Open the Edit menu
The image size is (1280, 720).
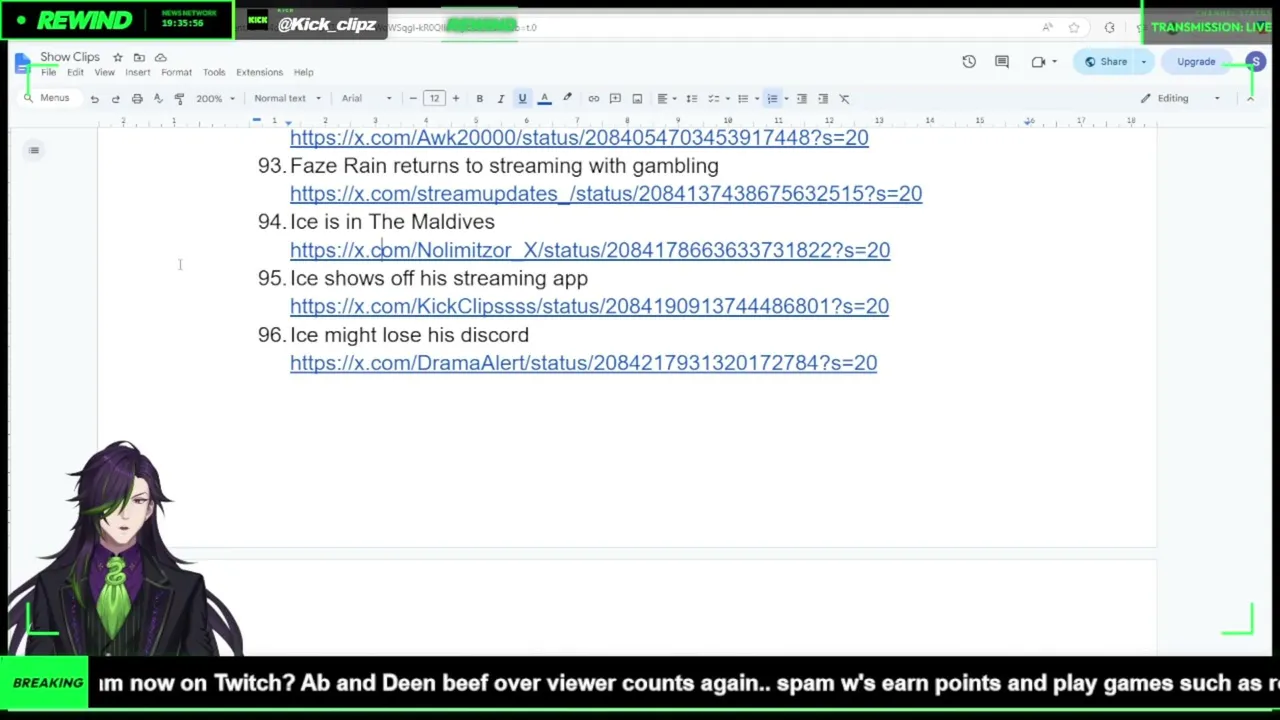75,73
